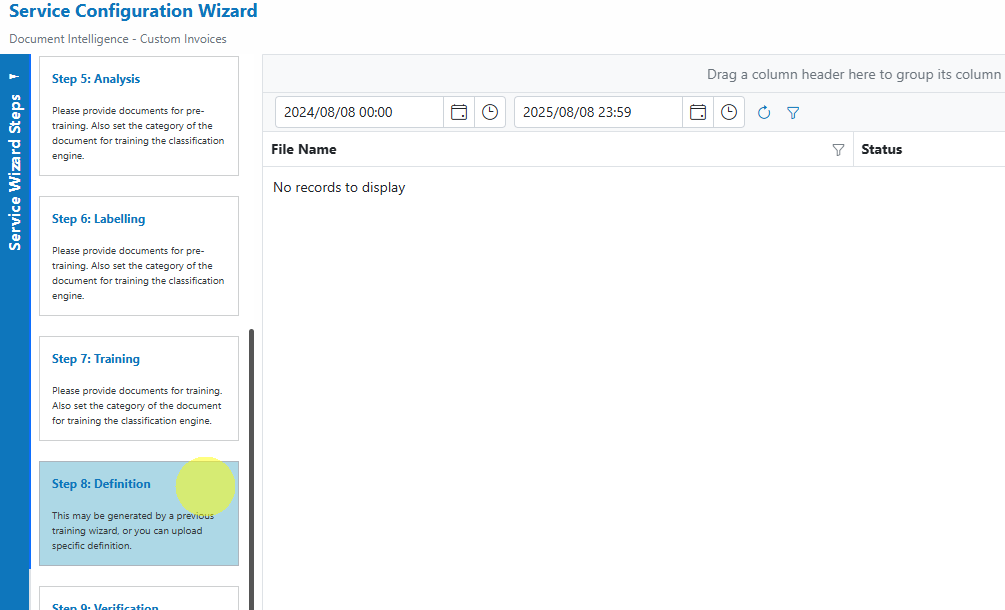Collapse the Service Wizard Steps sidebar
1005x610 pixels.
pos(15,76)
